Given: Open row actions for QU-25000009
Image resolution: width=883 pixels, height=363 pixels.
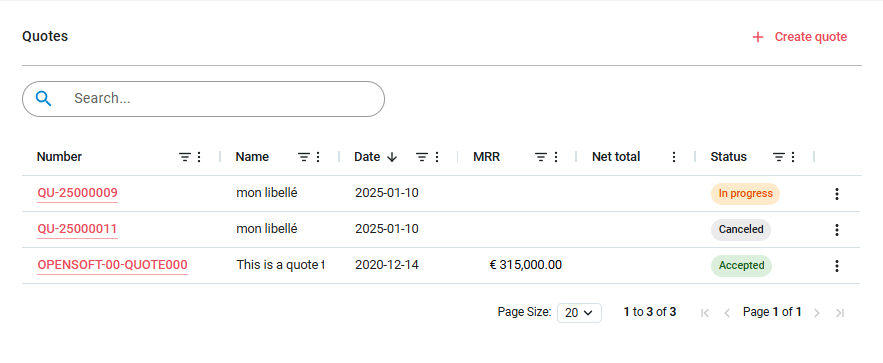Looking at the screenshot, I should 837,194.
